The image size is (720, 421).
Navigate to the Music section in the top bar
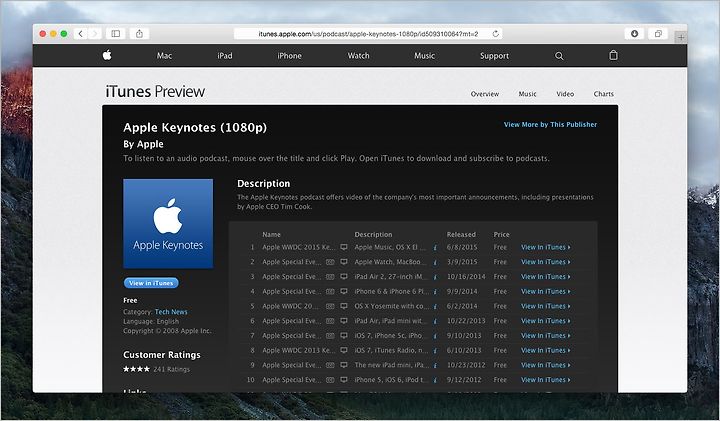click(x=424, y=56)
